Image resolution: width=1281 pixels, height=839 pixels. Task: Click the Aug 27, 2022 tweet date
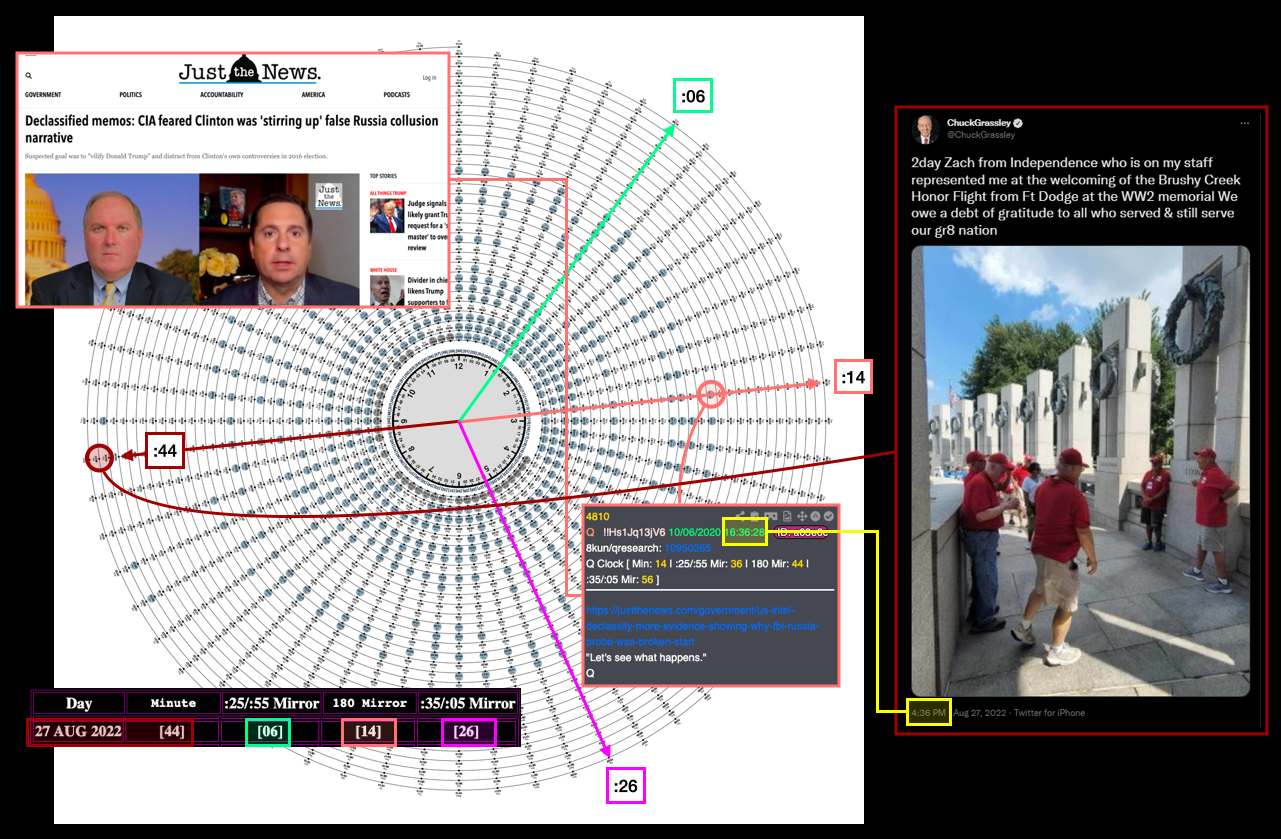(x=978, y=713)
